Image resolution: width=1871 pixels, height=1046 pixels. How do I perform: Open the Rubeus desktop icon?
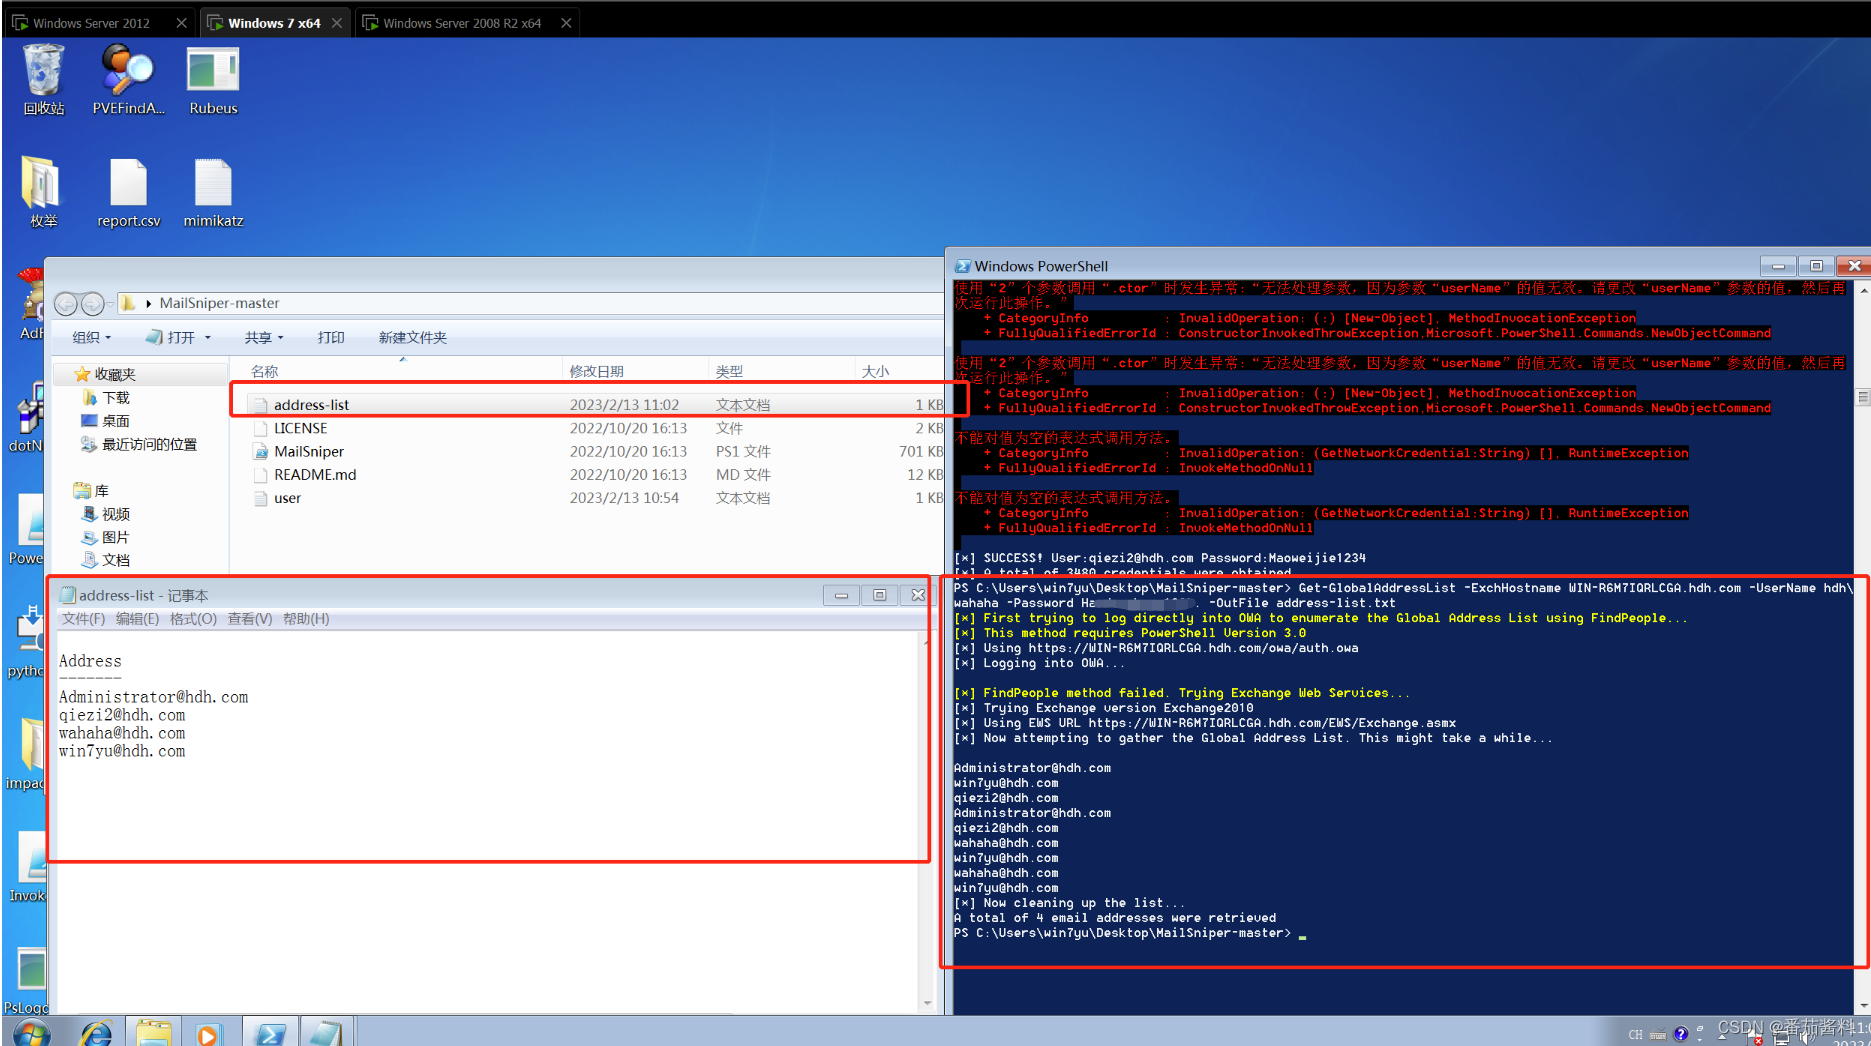[213, 80]
